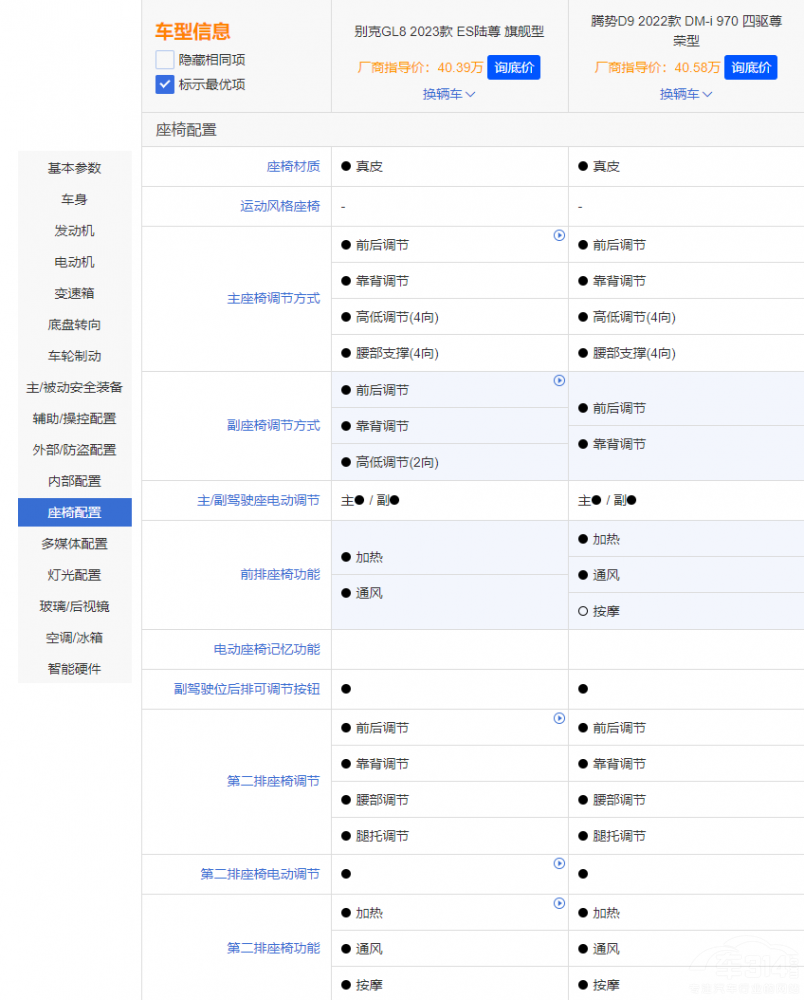The width and height of the screenshot is (804, 1000).
Task: Play video icon in 副座椅 前后调节 row
Action: (x=559, y=381)
